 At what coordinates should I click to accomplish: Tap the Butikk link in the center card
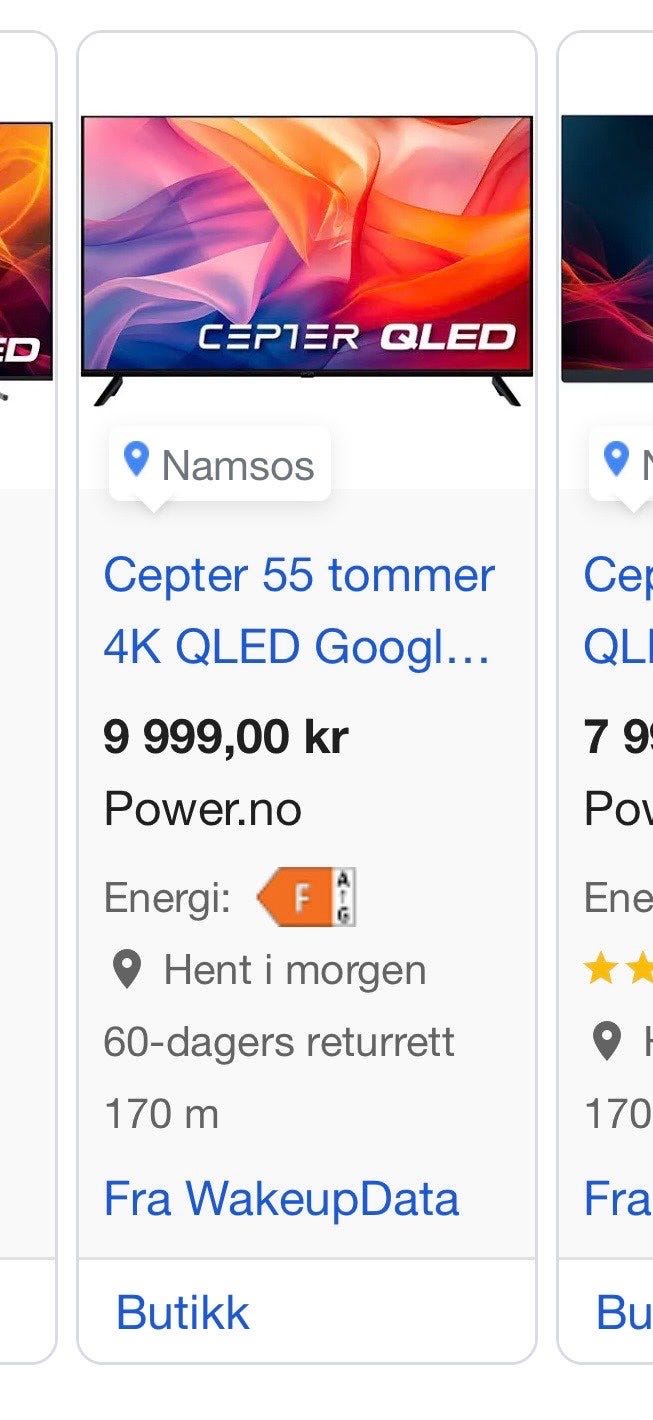coord(182,1312)
